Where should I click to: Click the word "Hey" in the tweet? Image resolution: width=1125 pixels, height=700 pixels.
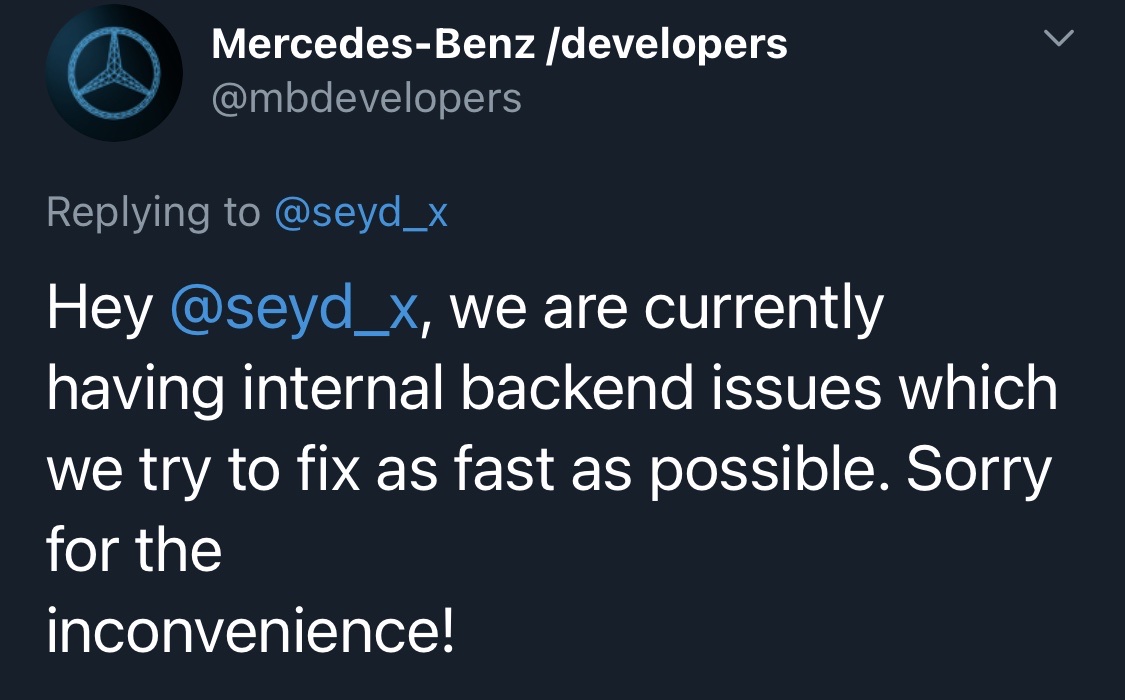coord(99,311)
